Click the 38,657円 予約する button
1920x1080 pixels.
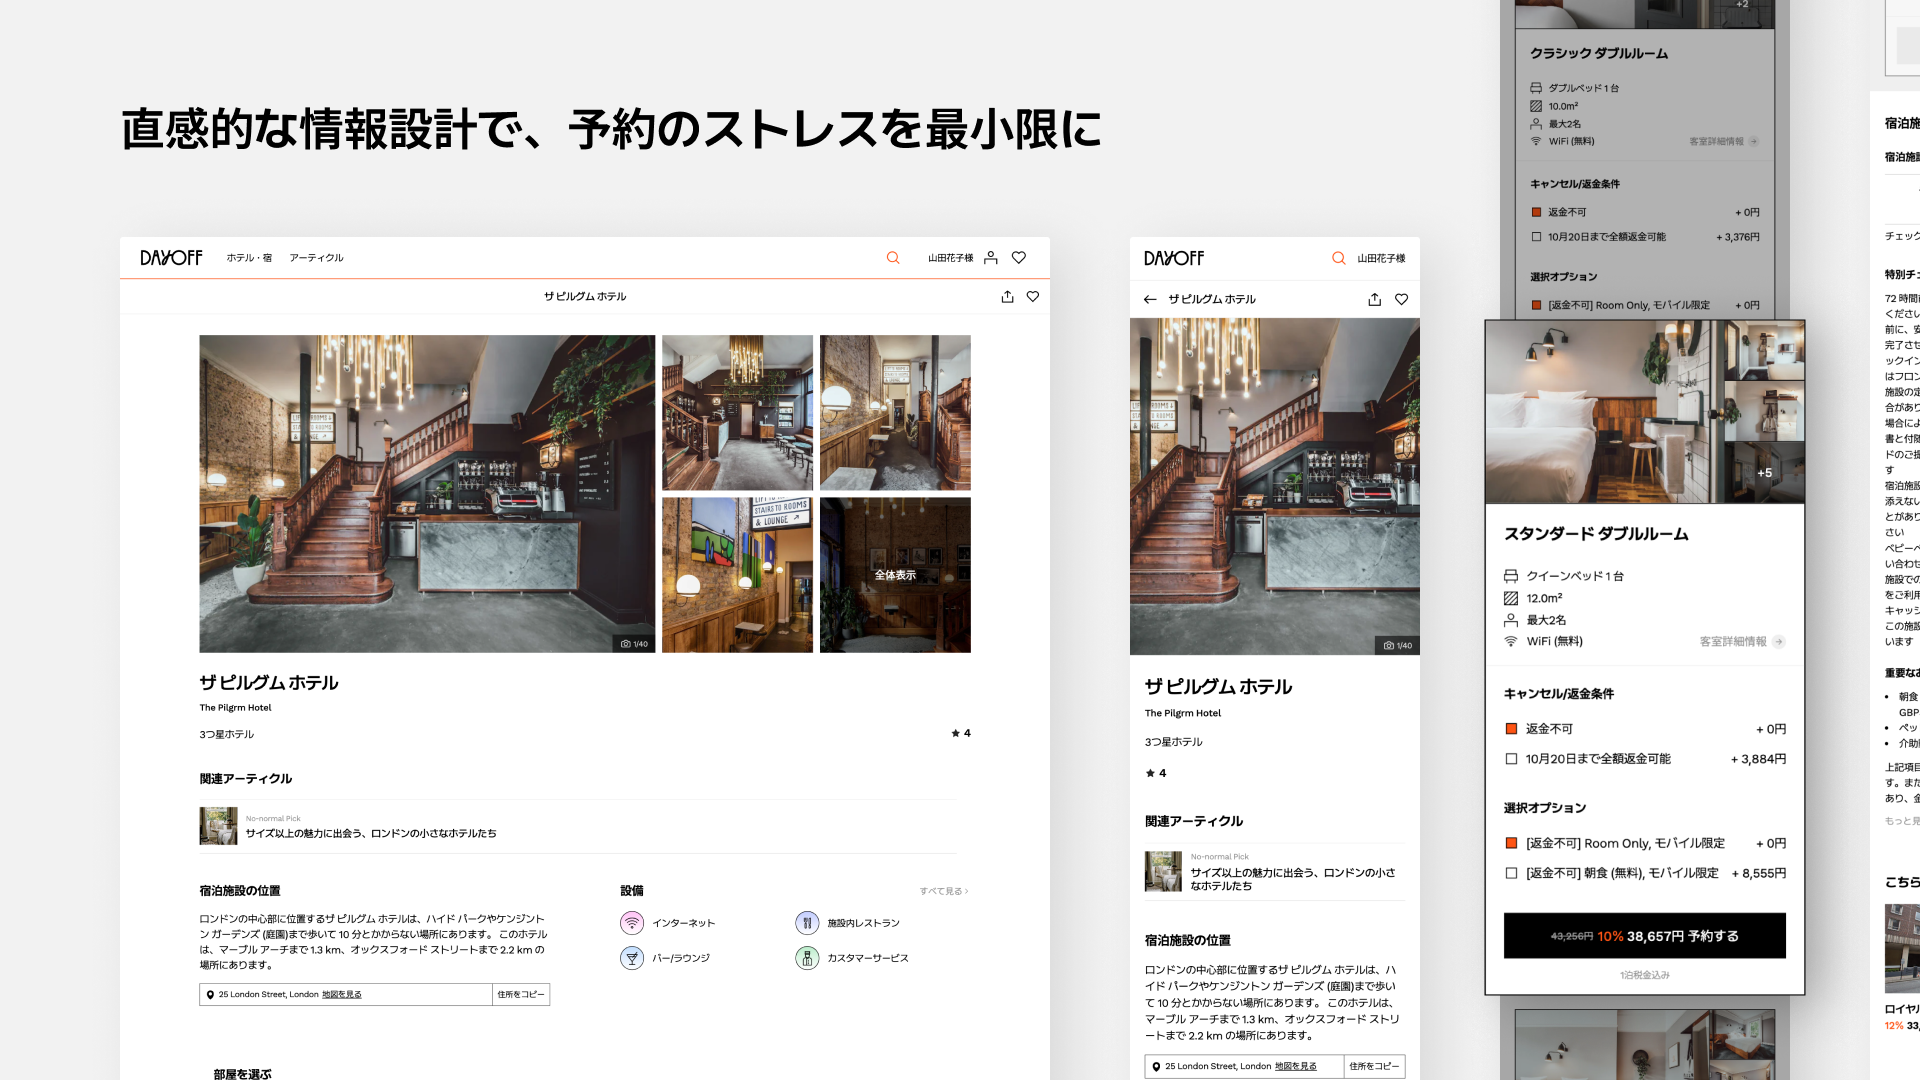1644,936
